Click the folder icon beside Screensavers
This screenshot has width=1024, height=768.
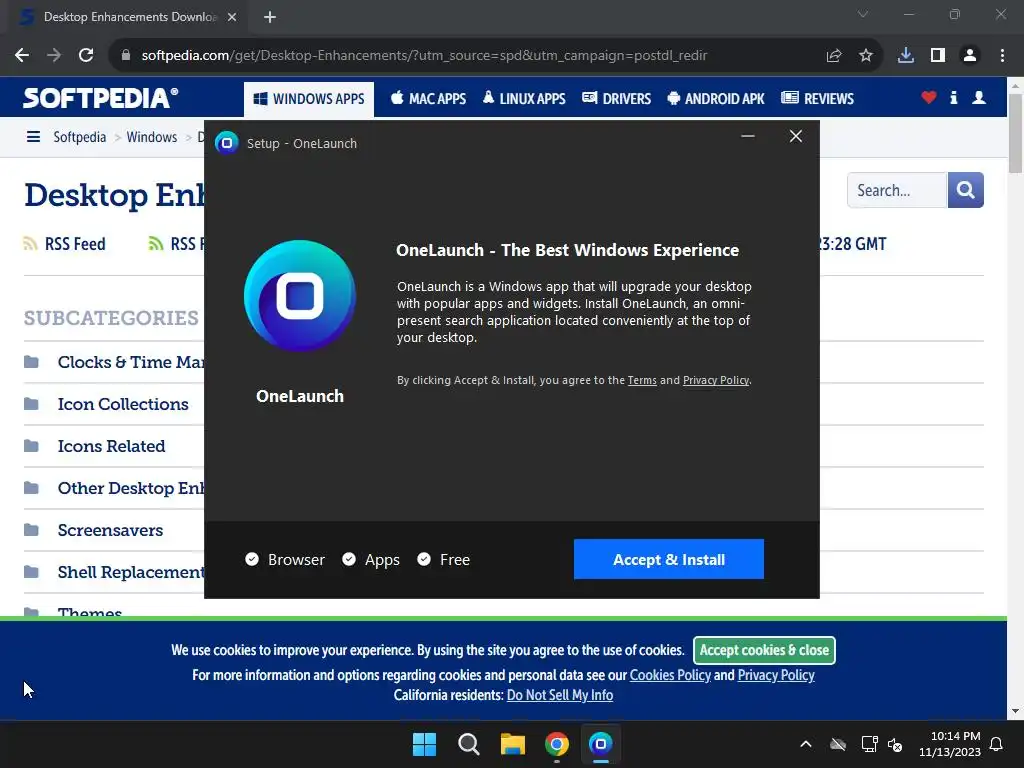tap(31, 530)
